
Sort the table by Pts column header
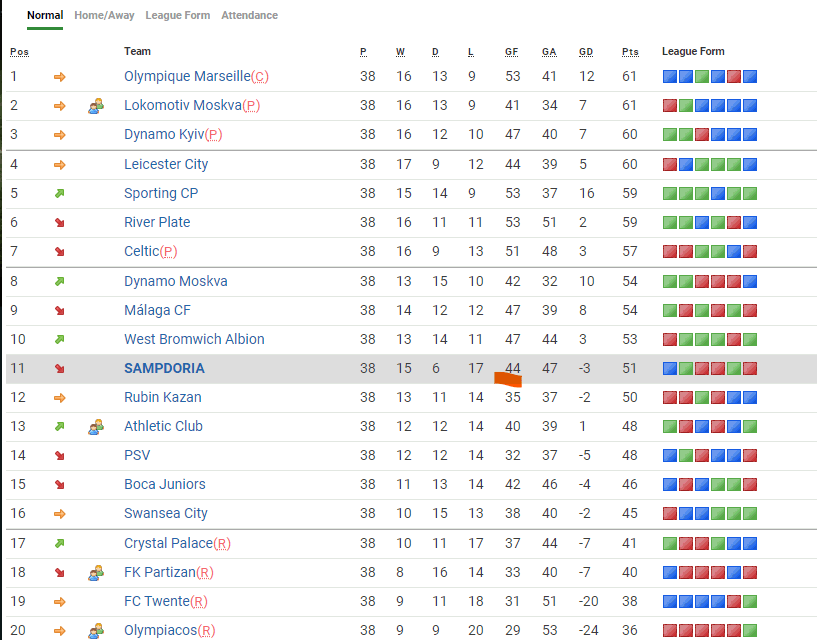(x=629, y=52)
